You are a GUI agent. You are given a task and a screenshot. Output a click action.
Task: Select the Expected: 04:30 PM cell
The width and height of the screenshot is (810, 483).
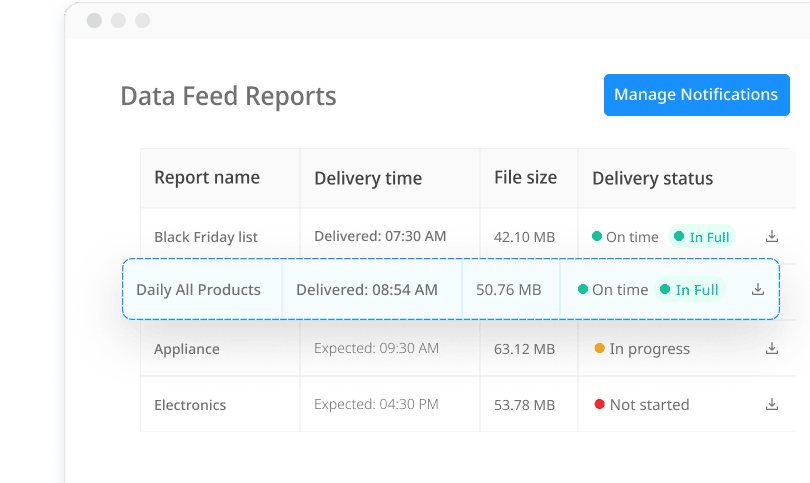point(377,404)
